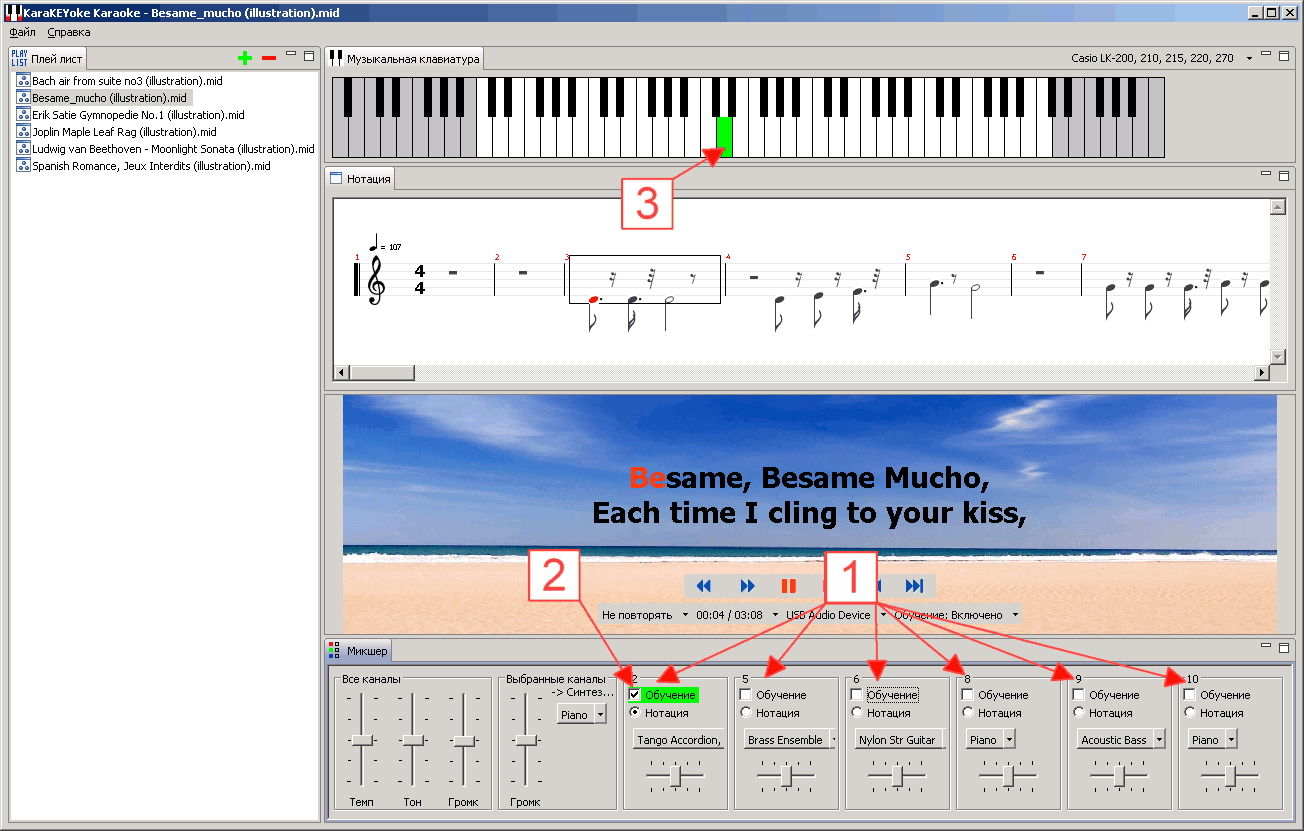This screenshot has height=831, width=1304.
Task: Click the Громк slider under Все каналы
Action: pos(464,740)
